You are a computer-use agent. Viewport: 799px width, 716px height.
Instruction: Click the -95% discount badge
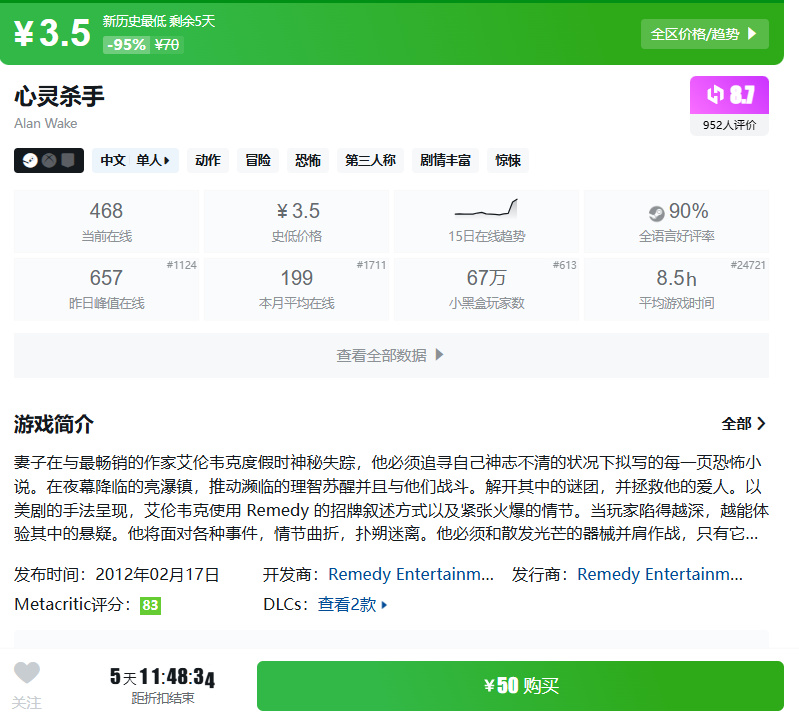[x=126, y=45]
